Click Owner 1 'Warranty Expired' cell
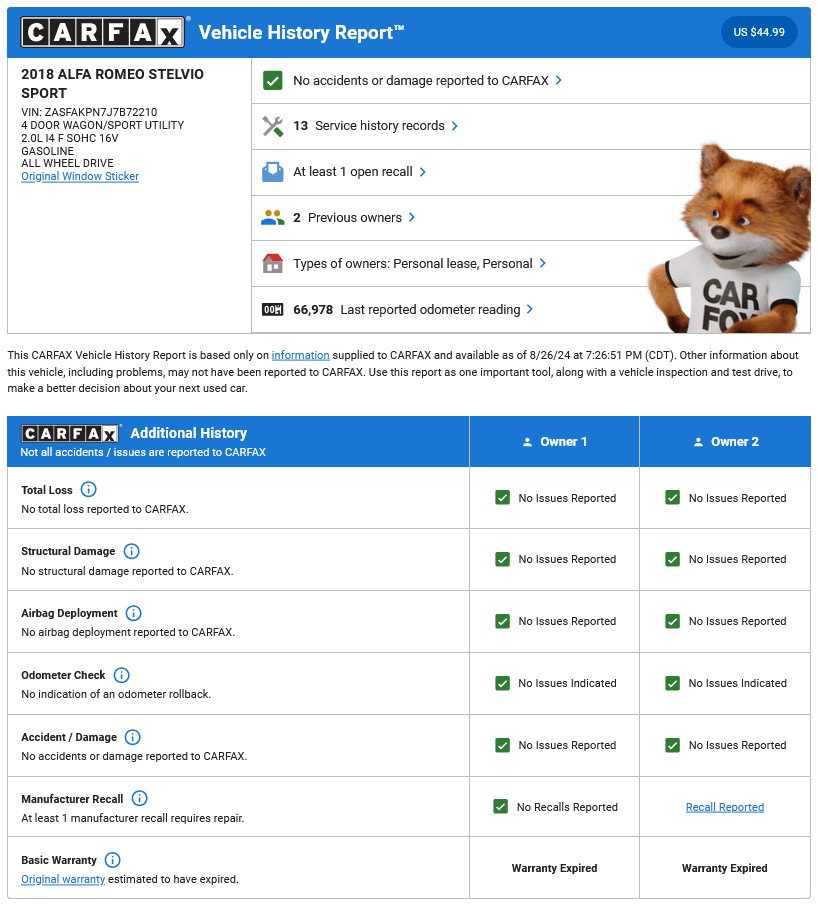 [x=555, y=868]
